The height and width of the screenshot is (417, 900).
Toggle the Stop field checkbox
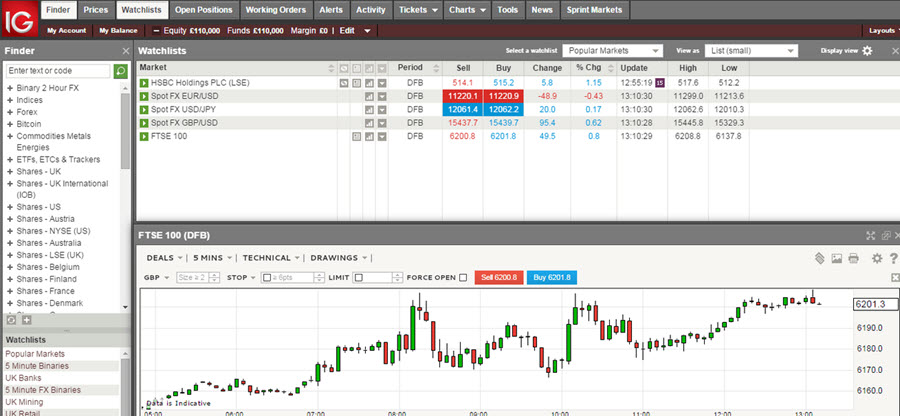pos(266,278)
